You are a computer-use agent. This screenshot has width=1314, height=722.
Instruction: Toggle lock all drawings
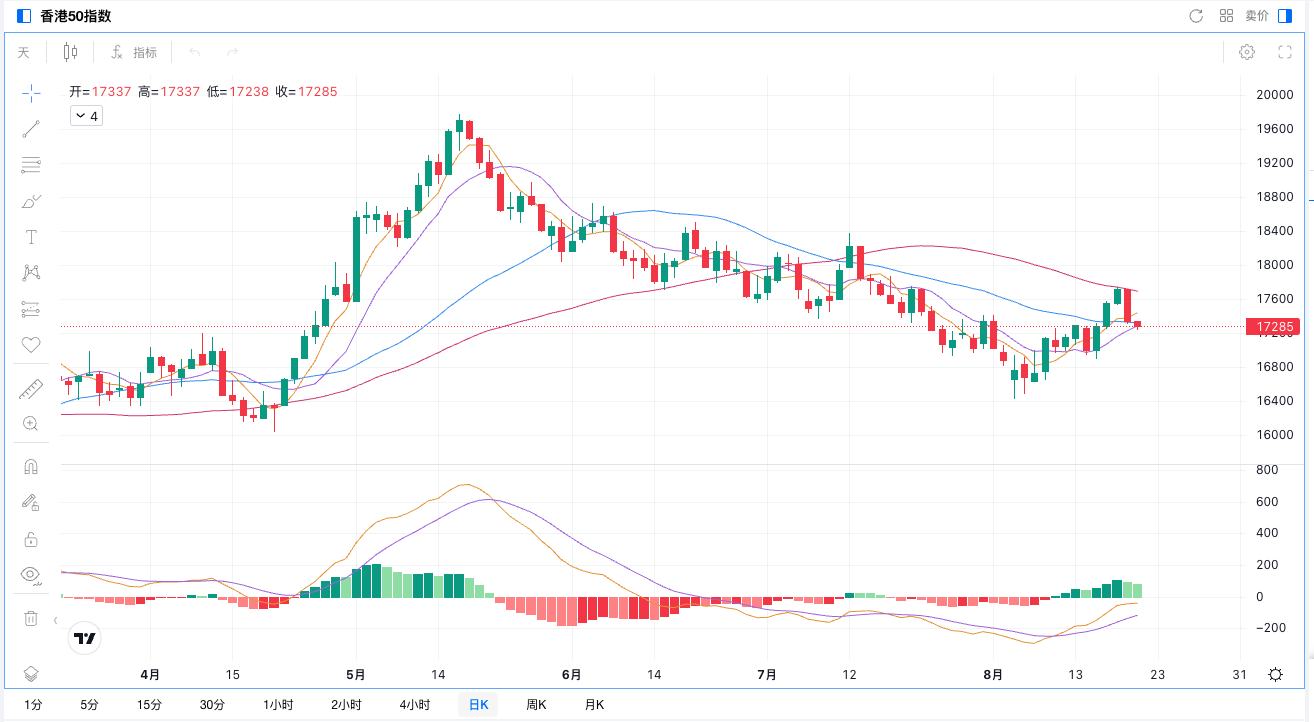[31, 539]
